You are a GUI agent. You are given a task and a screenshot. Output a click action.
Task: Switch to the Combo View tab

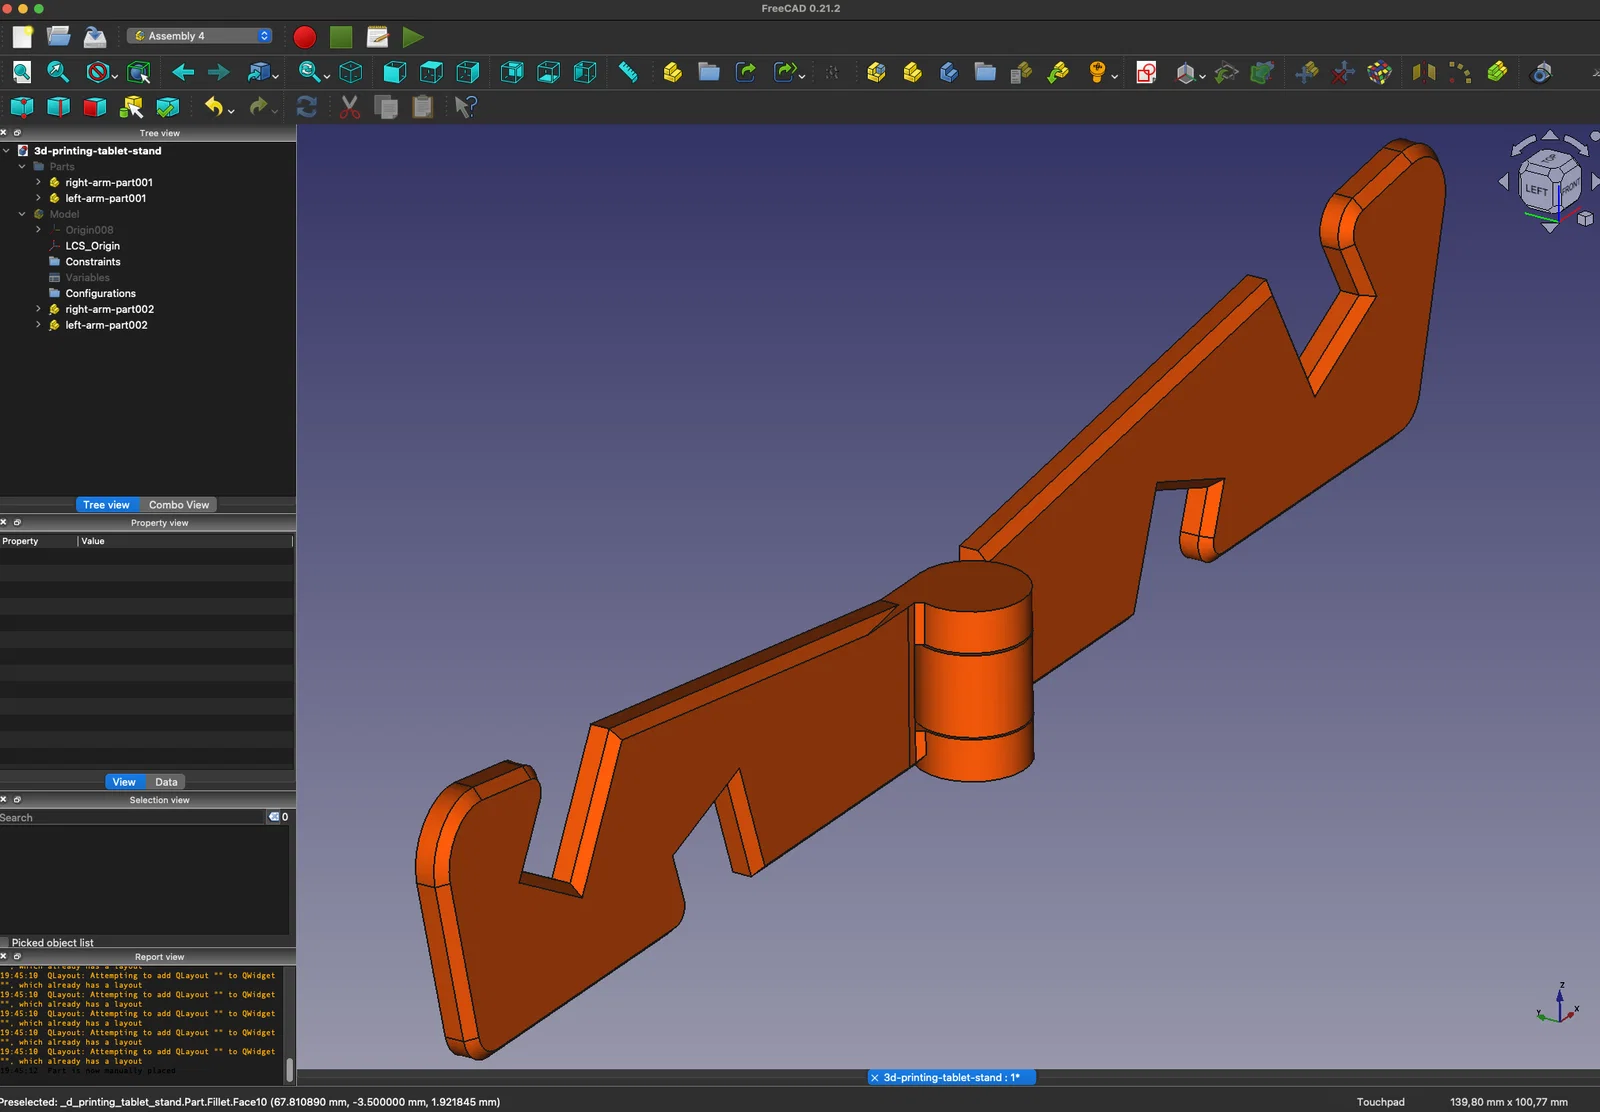coord(179,505)
